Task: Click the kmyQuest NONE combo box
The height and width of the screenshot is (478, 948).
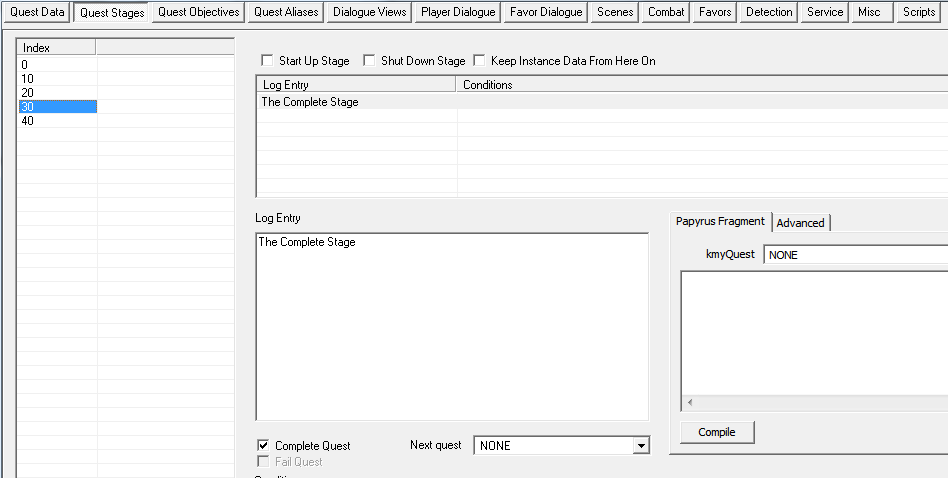Action: pos(855,255)
